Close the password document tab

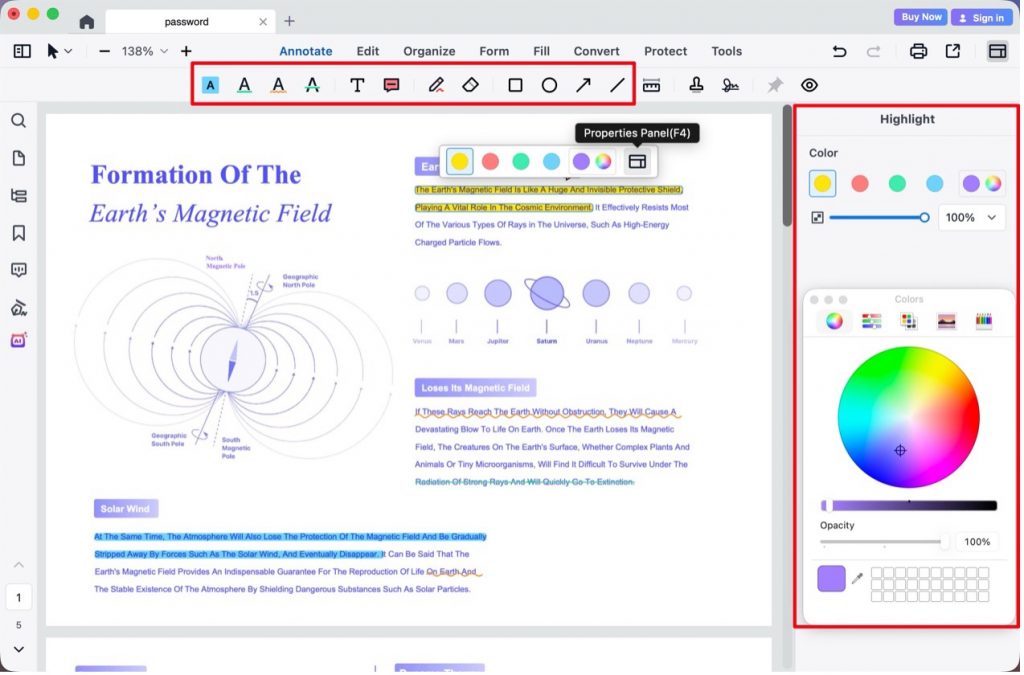[263, 22]
